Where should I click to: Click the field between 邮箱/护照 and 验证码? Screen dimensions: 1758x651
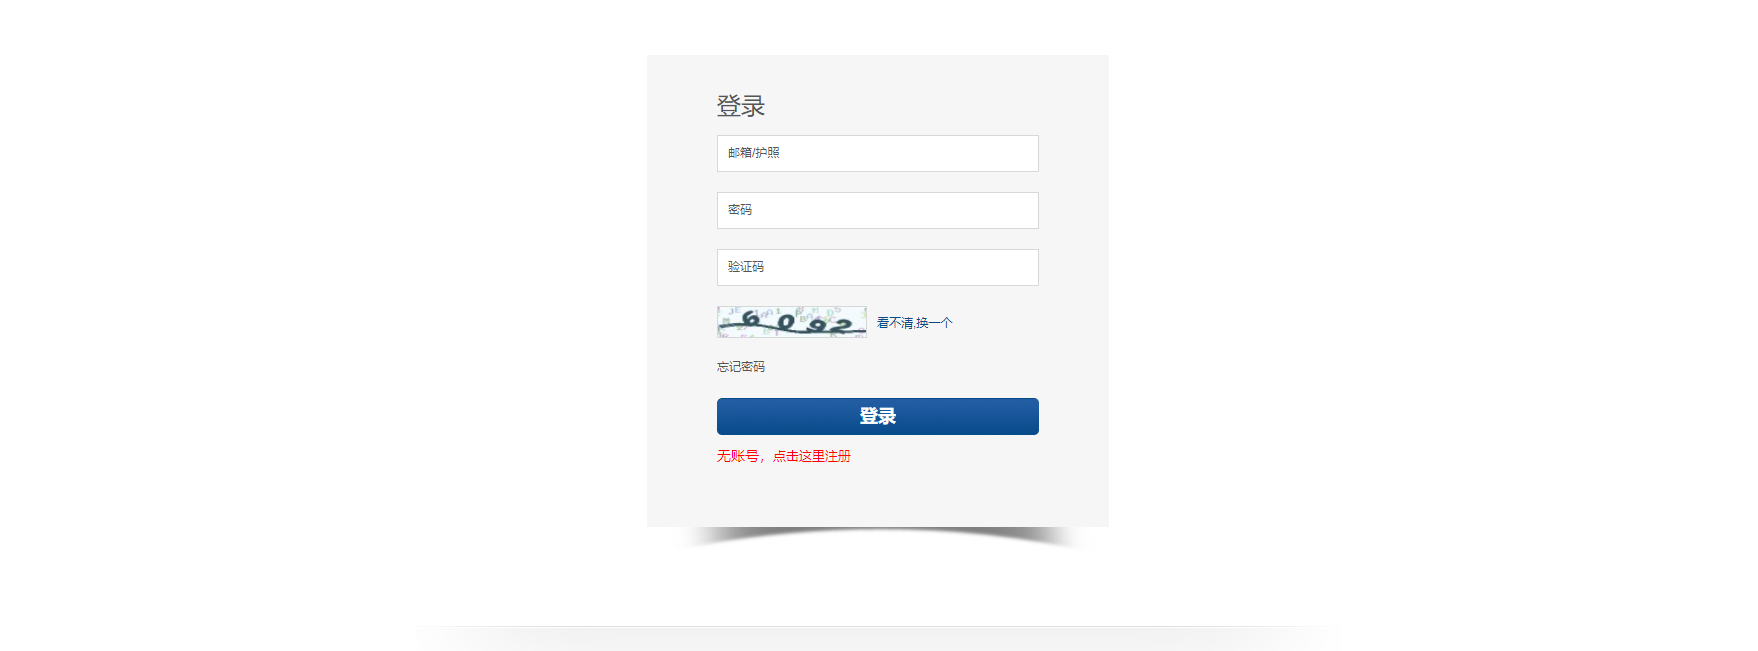(877, 210)
